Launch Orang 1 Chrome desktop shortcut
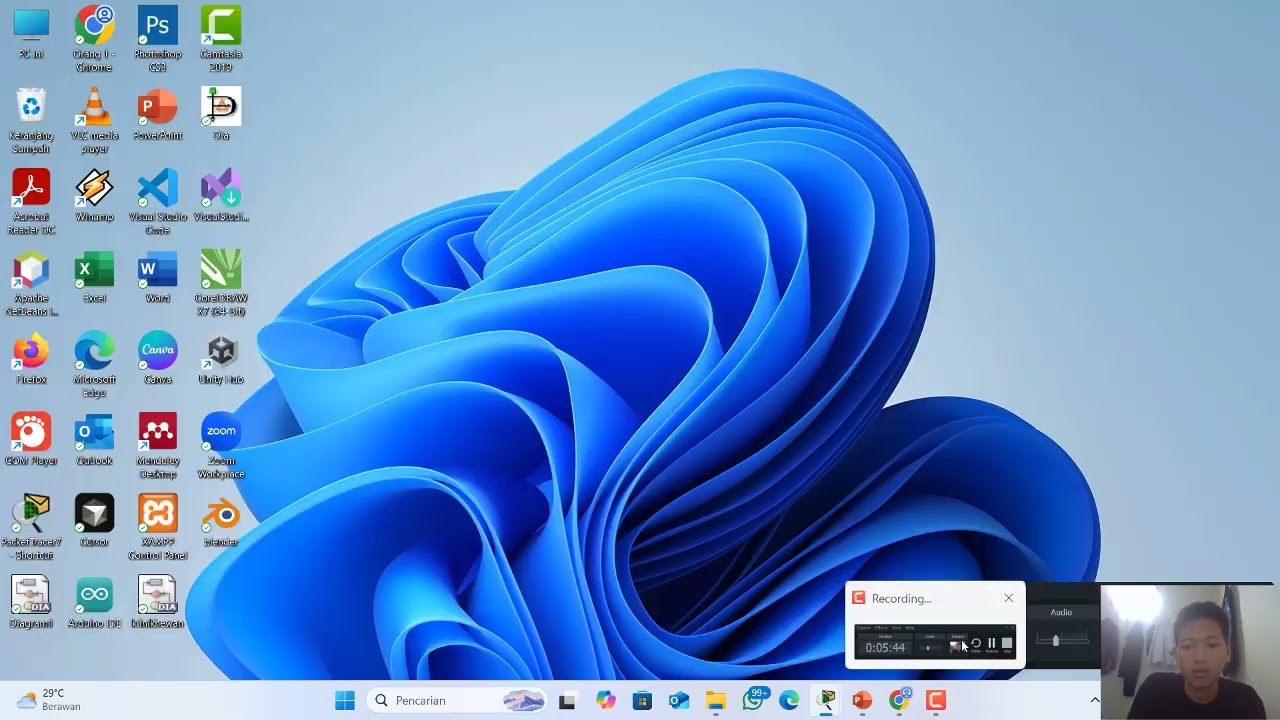1280x720 pixels. [x=94, y=39]
